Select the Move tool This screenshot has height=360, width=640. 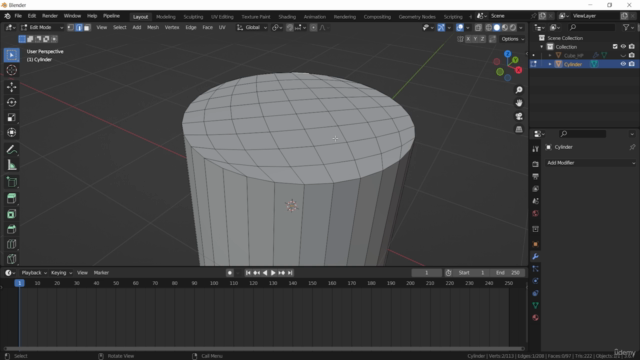[x=11, y=87]
